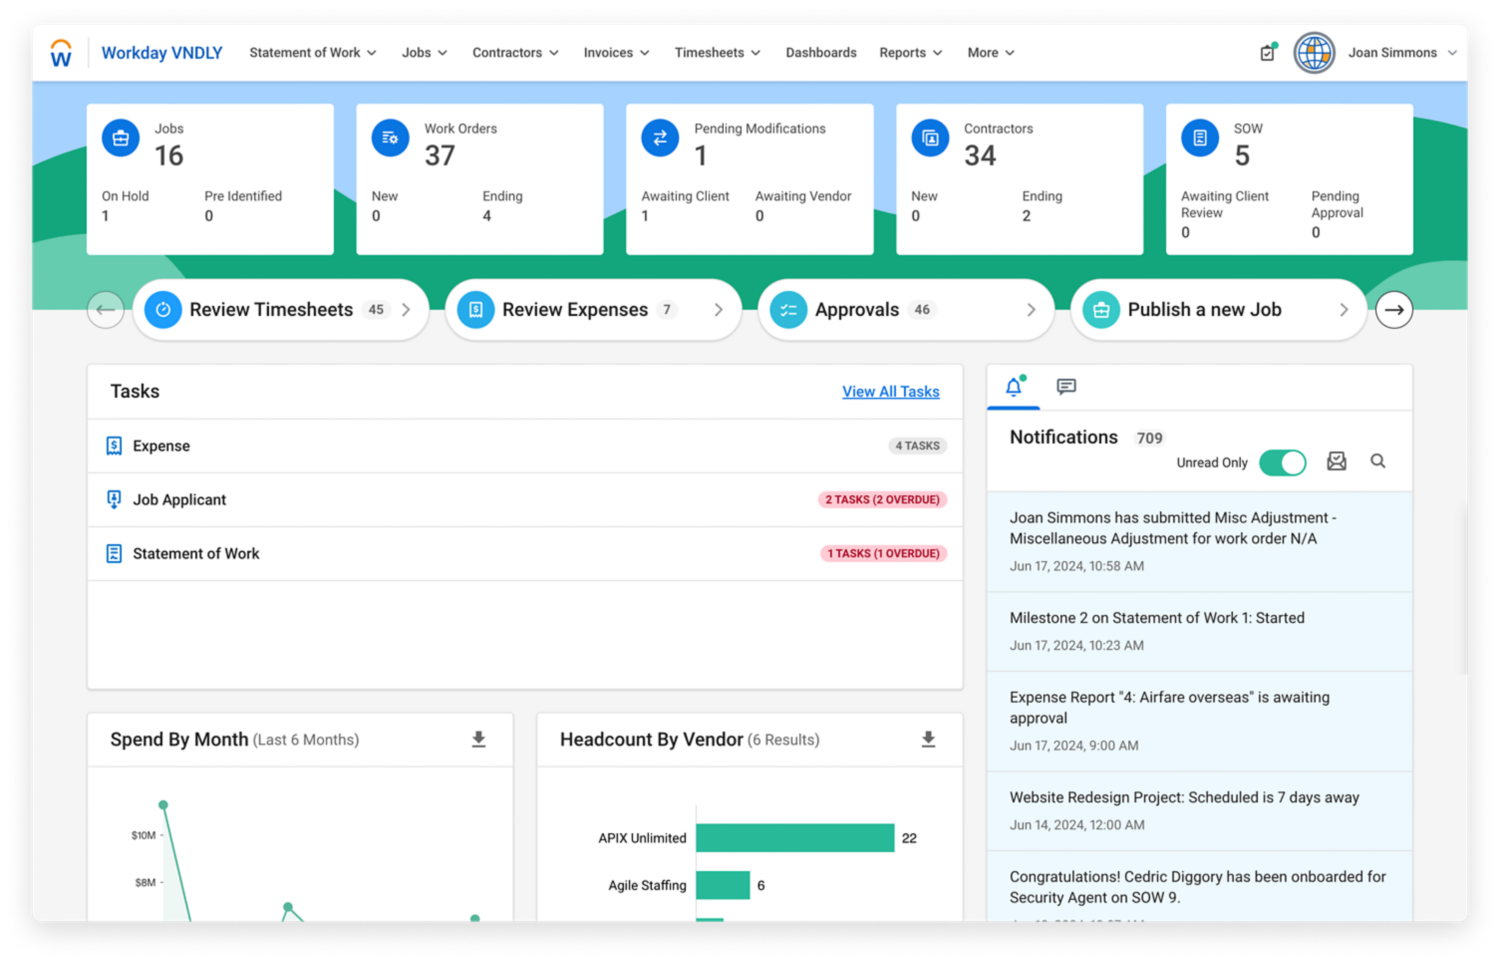Download the Headcount By Vendor chart
1500x962 pixels.
point(928,739)
